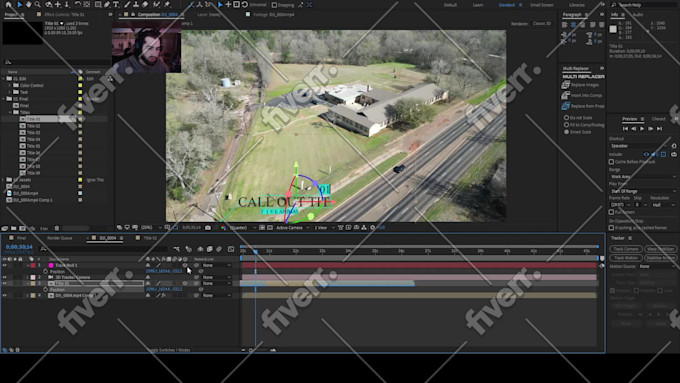Jump to last frame in Preview panel

pos(659,128)
